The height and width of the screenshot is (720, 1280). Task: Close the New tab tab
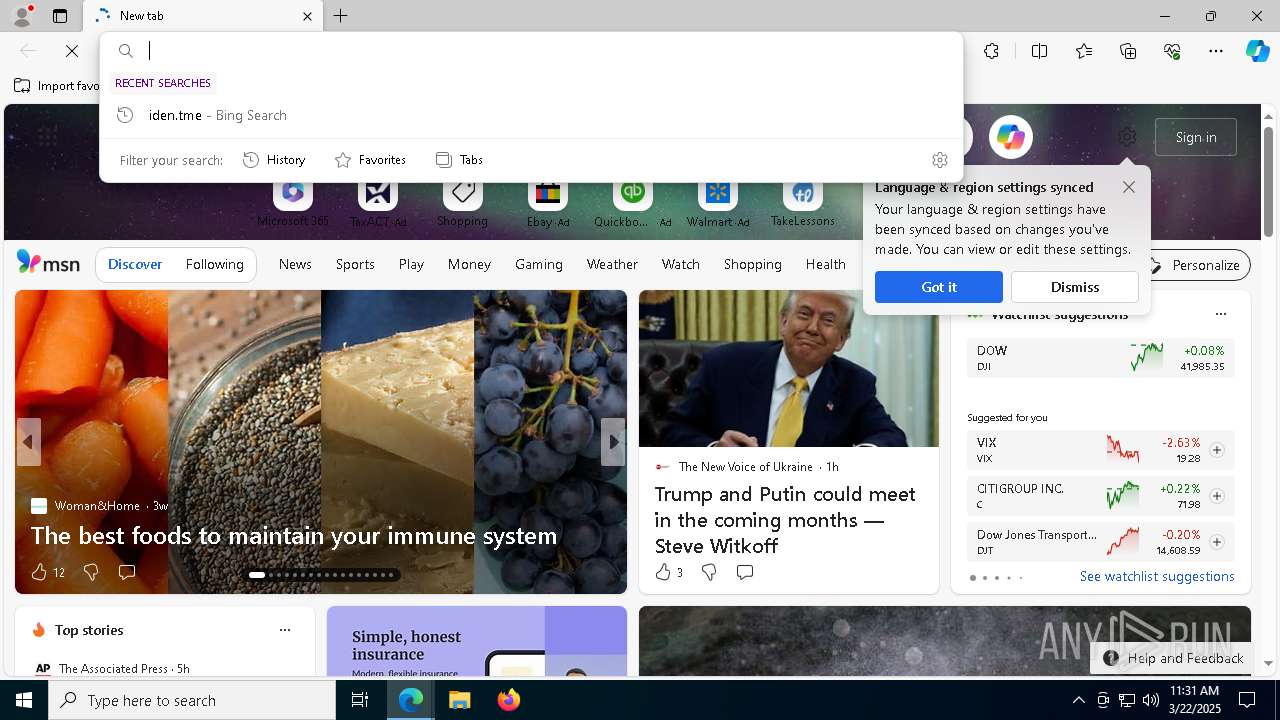307,16
